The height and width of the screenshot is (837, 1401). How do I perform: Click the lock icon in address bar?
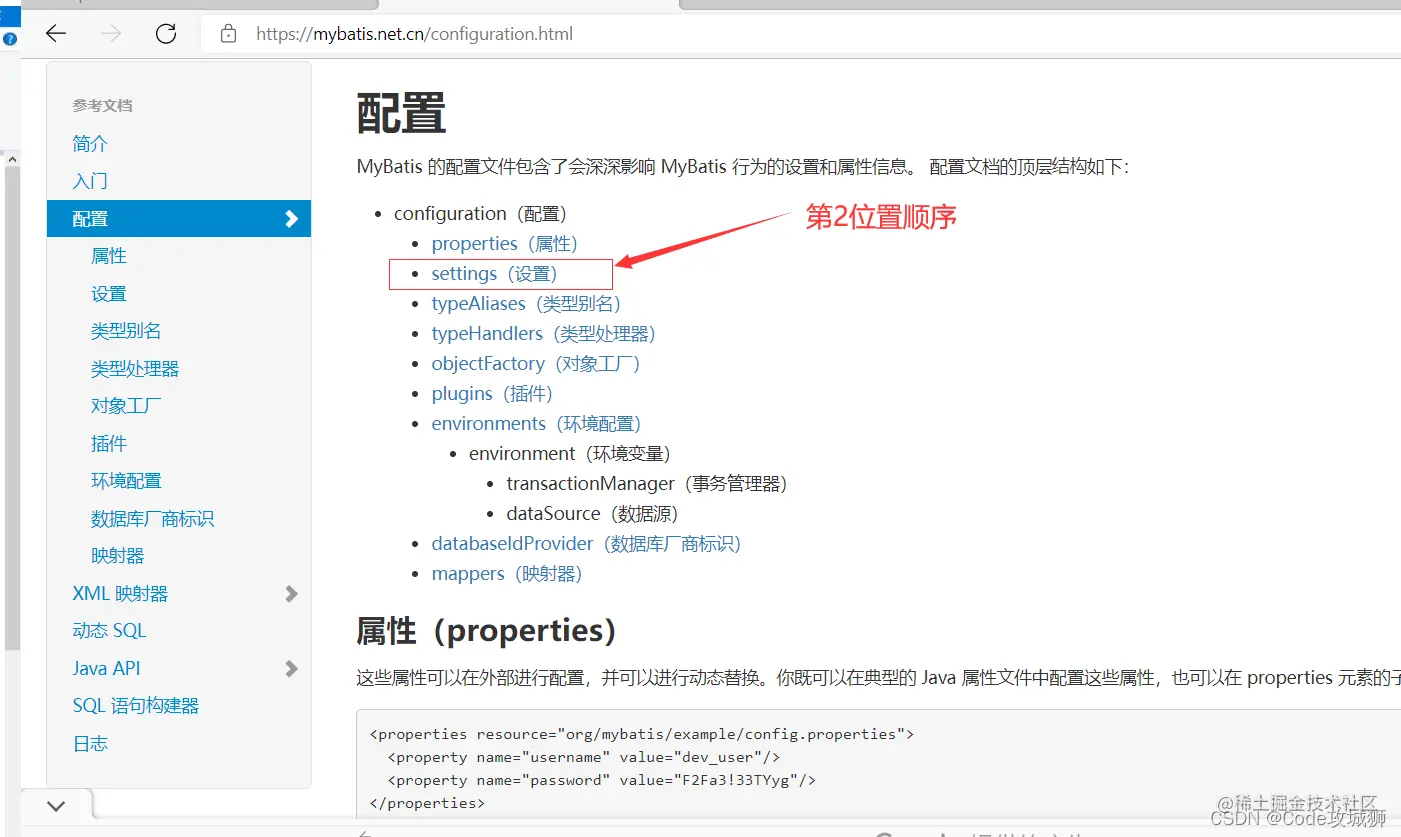pyautogui.click(x=228, y=34)
